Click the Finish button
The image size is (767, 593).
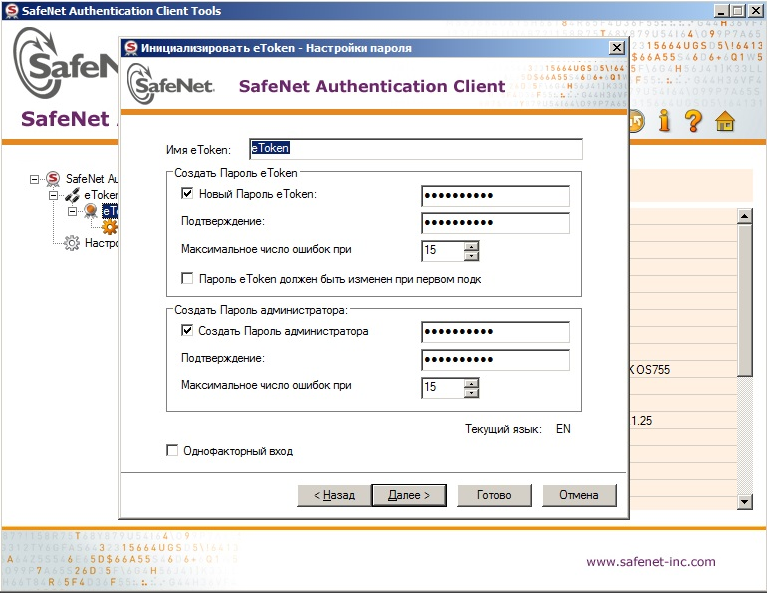tap(494, 495)
